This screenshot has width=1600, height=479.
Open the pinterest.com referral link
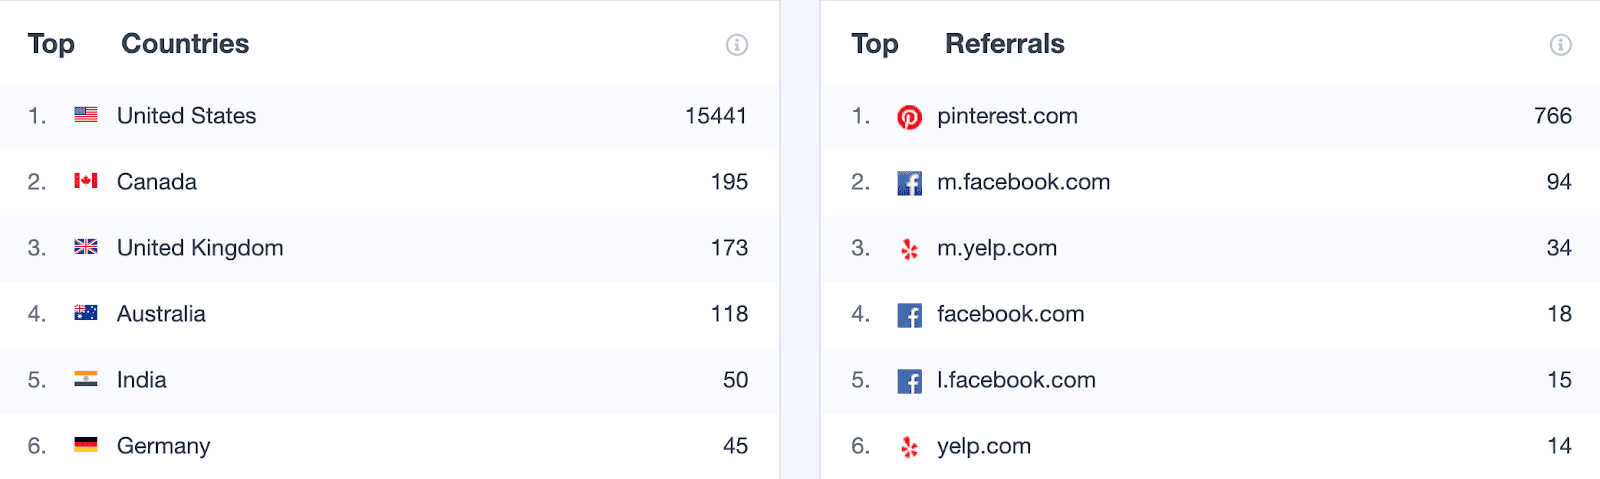tap(1007, 116)
